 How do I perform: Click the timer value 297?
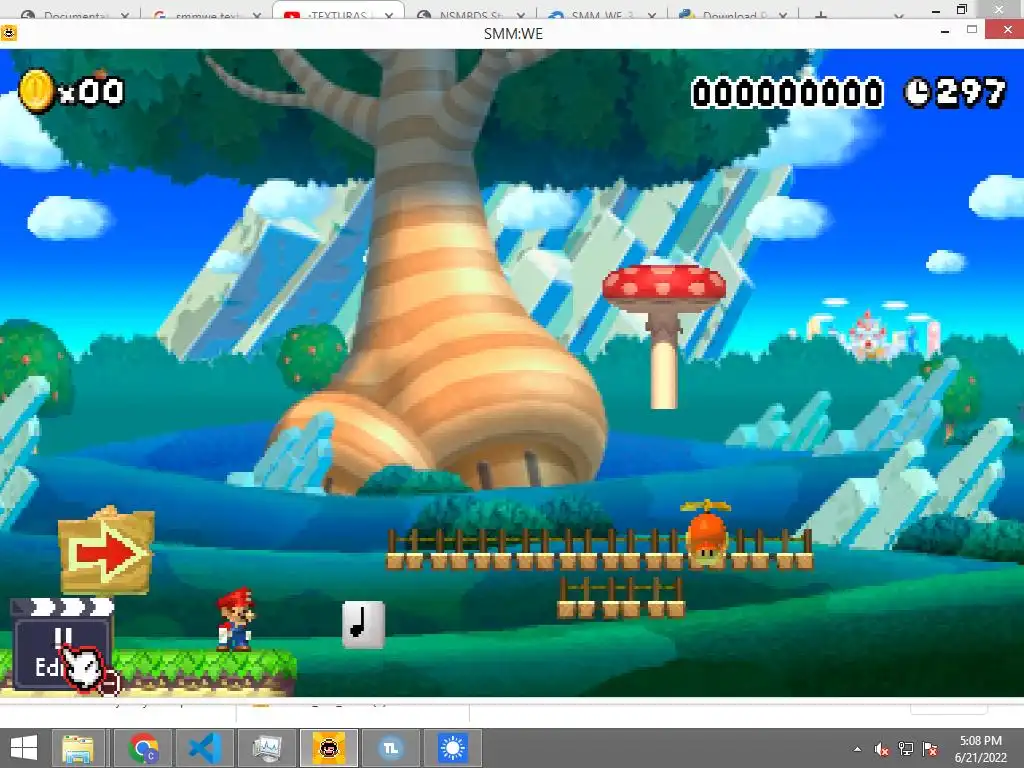click(x=970, y=92)
